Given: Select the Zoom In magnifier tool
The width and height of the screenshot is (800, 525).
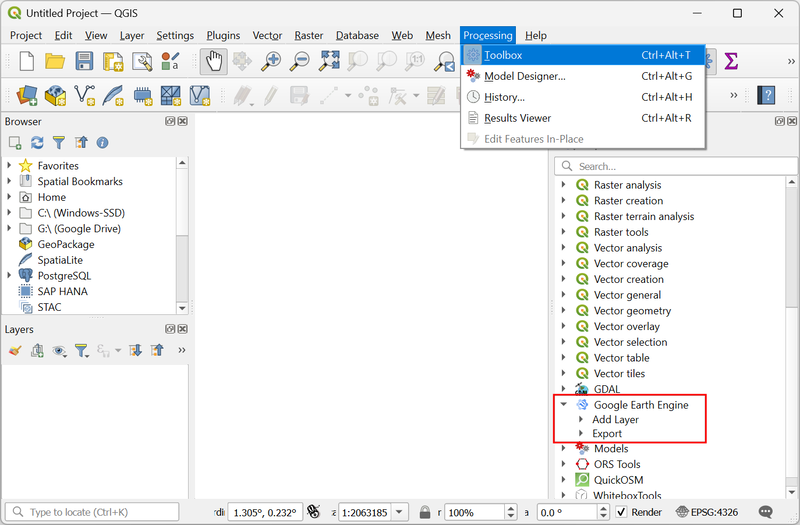Looking at the screenshot, I should tap(270, 61).
